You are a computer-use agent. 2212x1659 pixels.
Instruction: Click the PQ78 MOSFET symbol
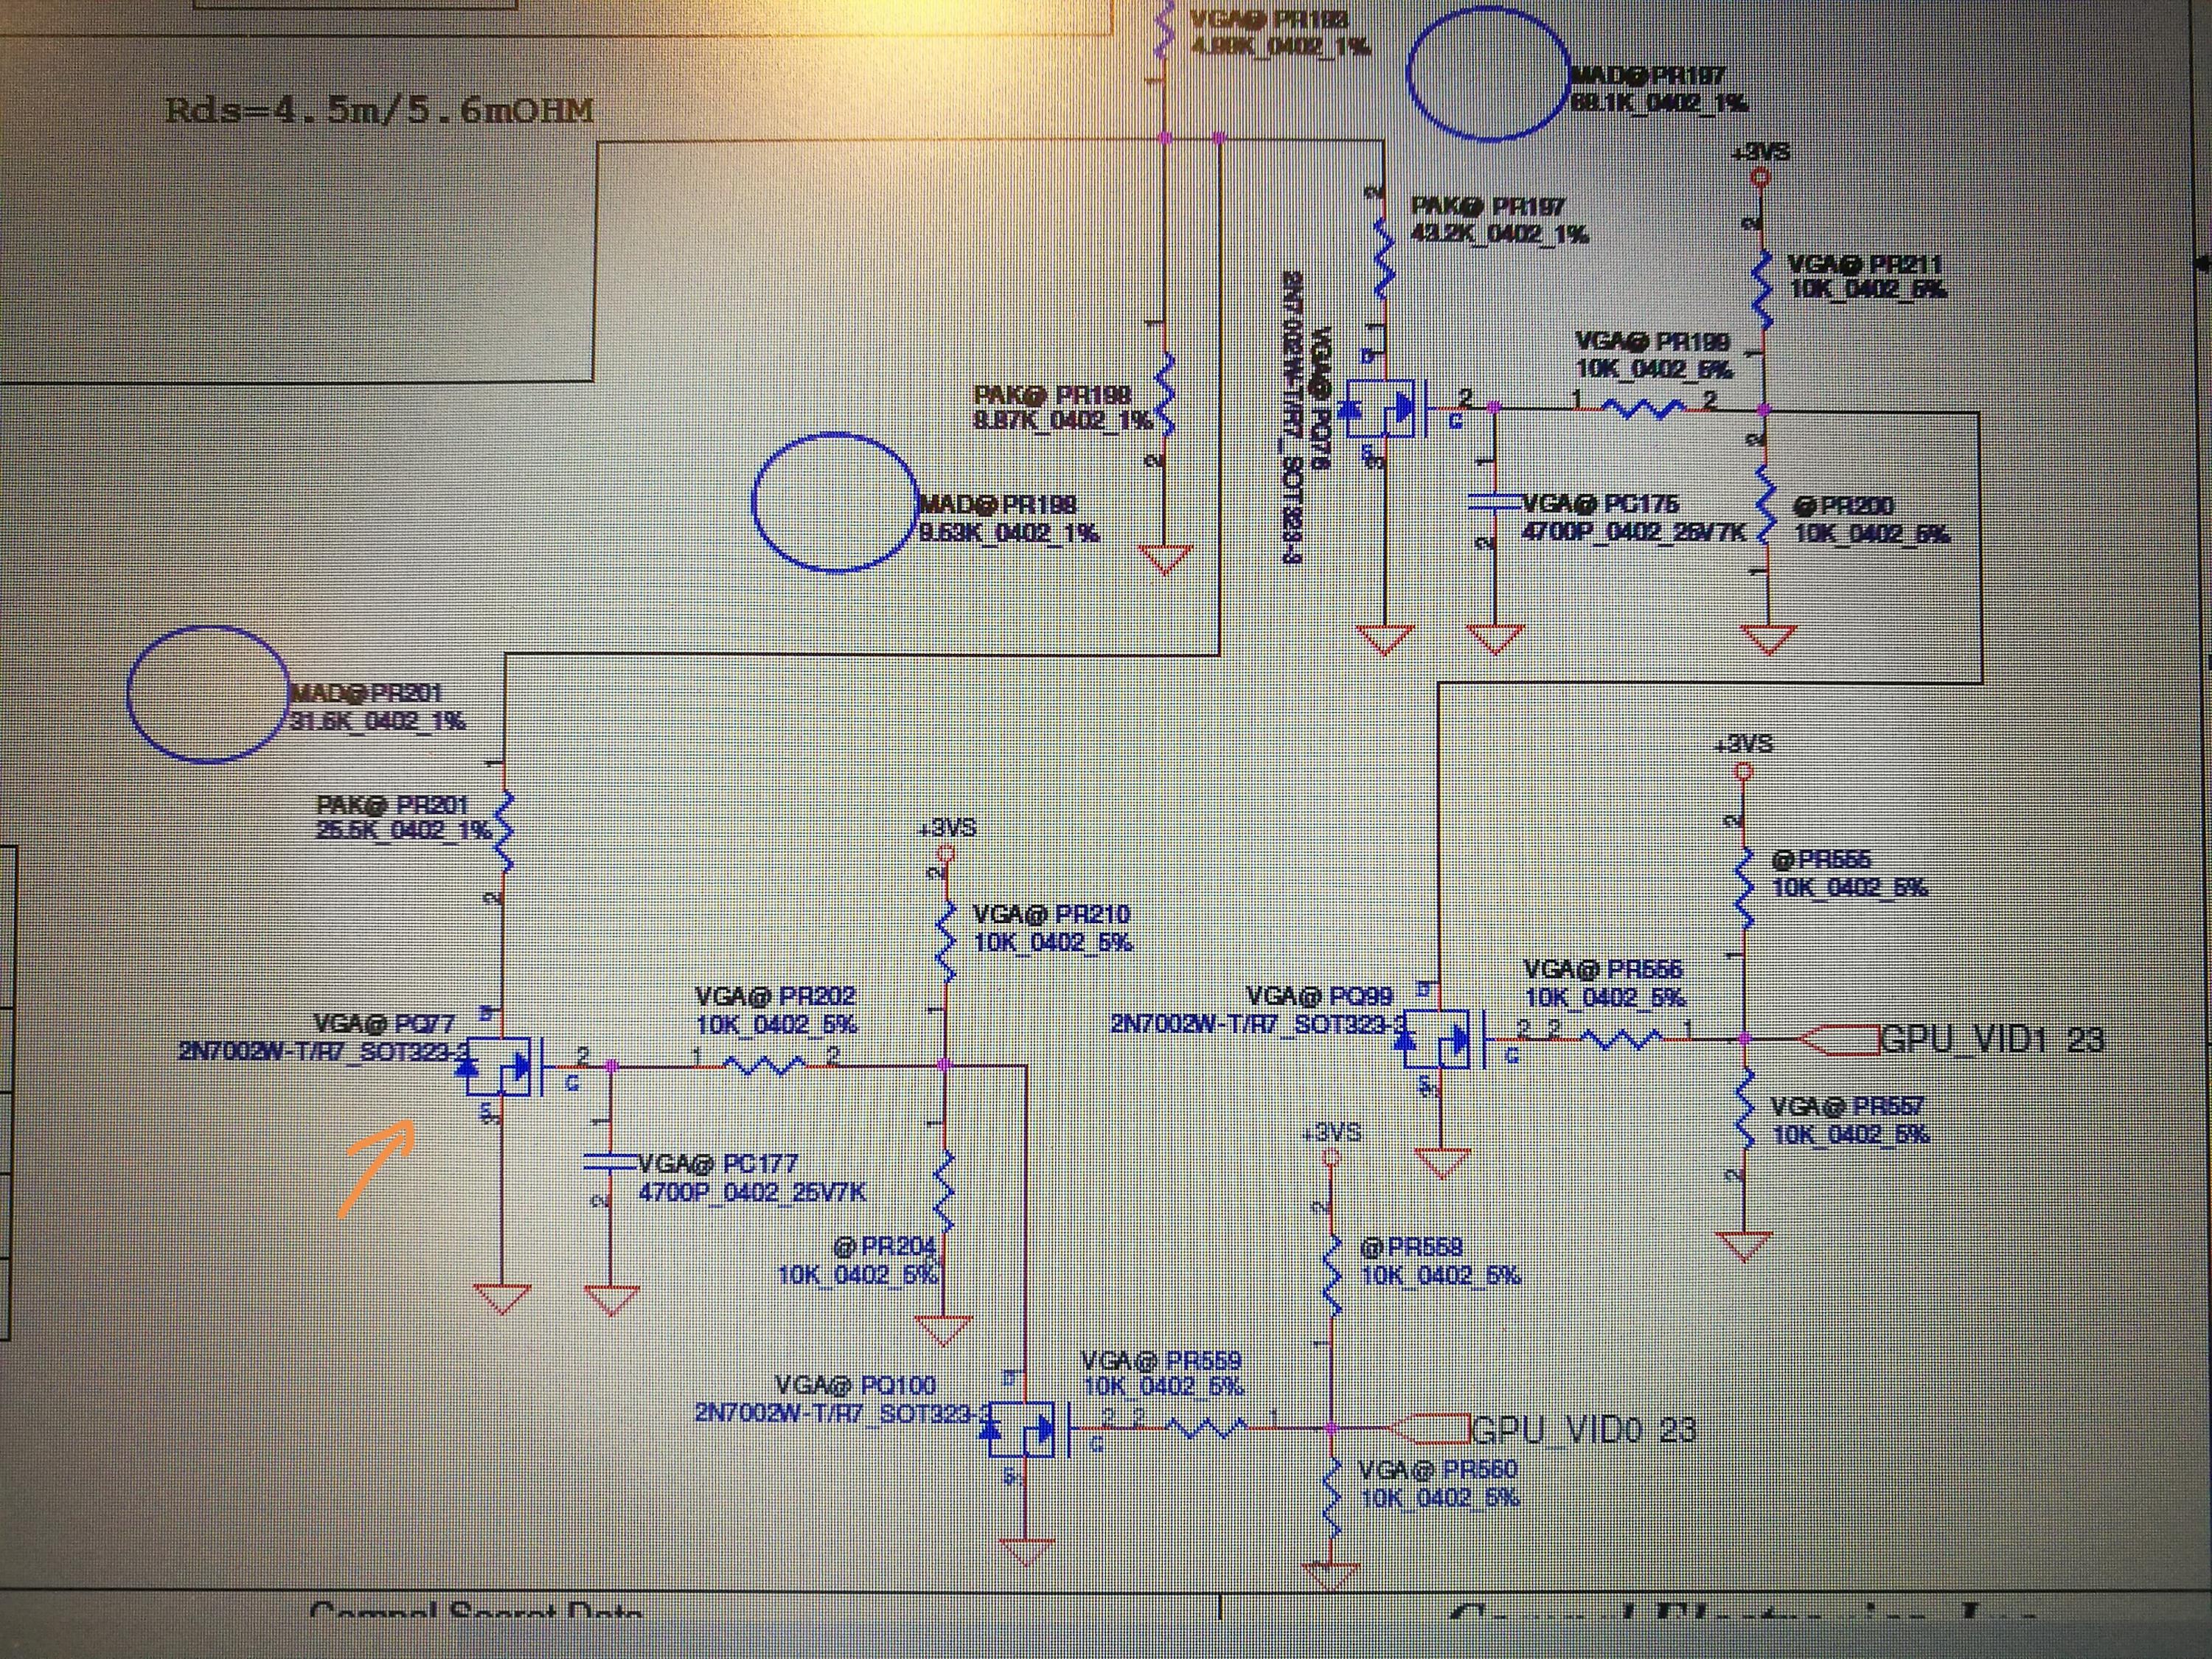pyautogui.click(x=1382, y=408)
